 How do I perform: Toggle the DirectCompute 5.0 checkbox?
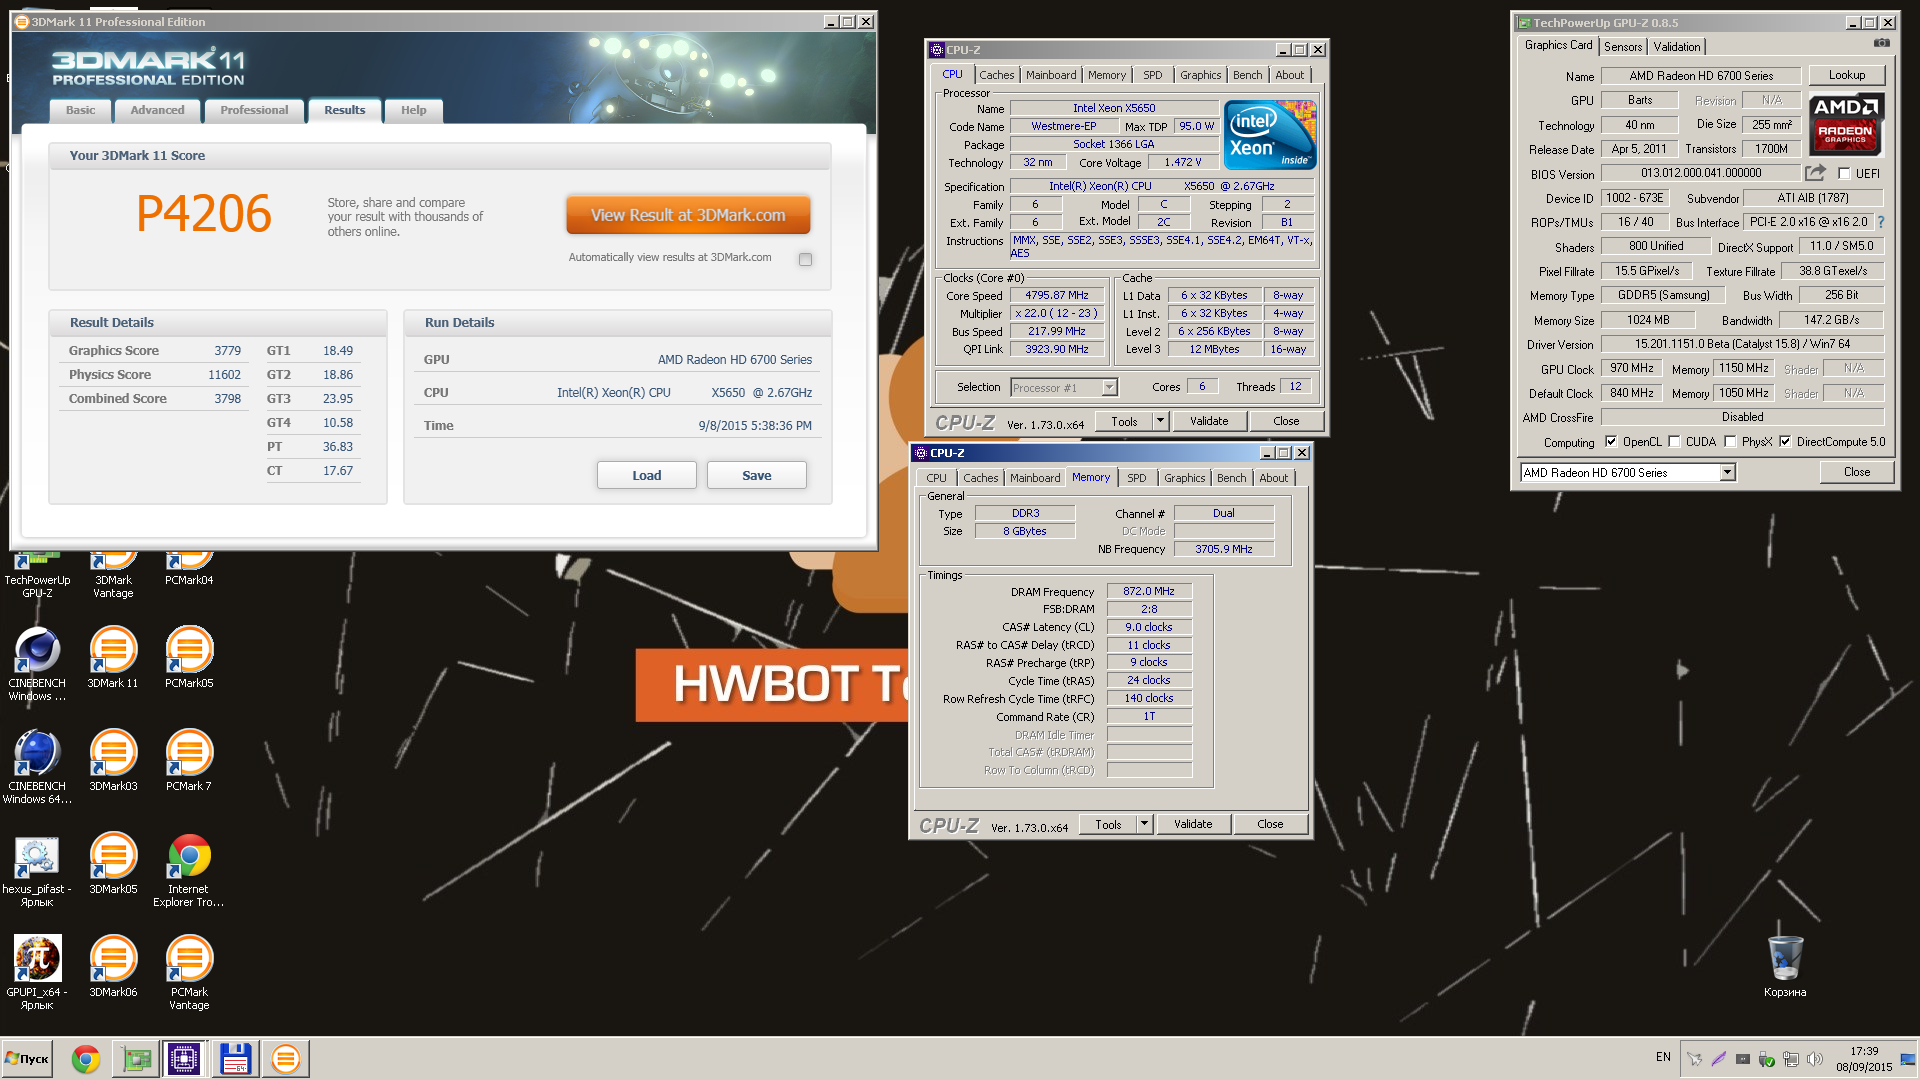click(1785, 441)
